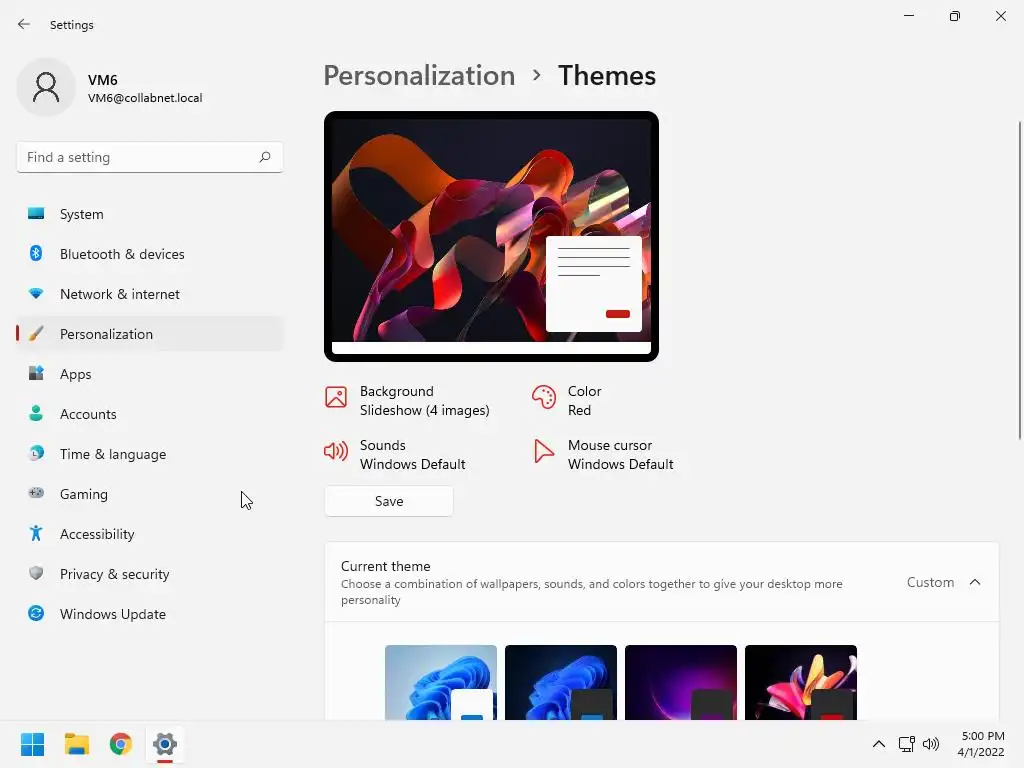Image resolution: width=1024 pixels, height=768 pixels.
Task: Launch File Explorer from the taskbar
Action: pos(77,744)
